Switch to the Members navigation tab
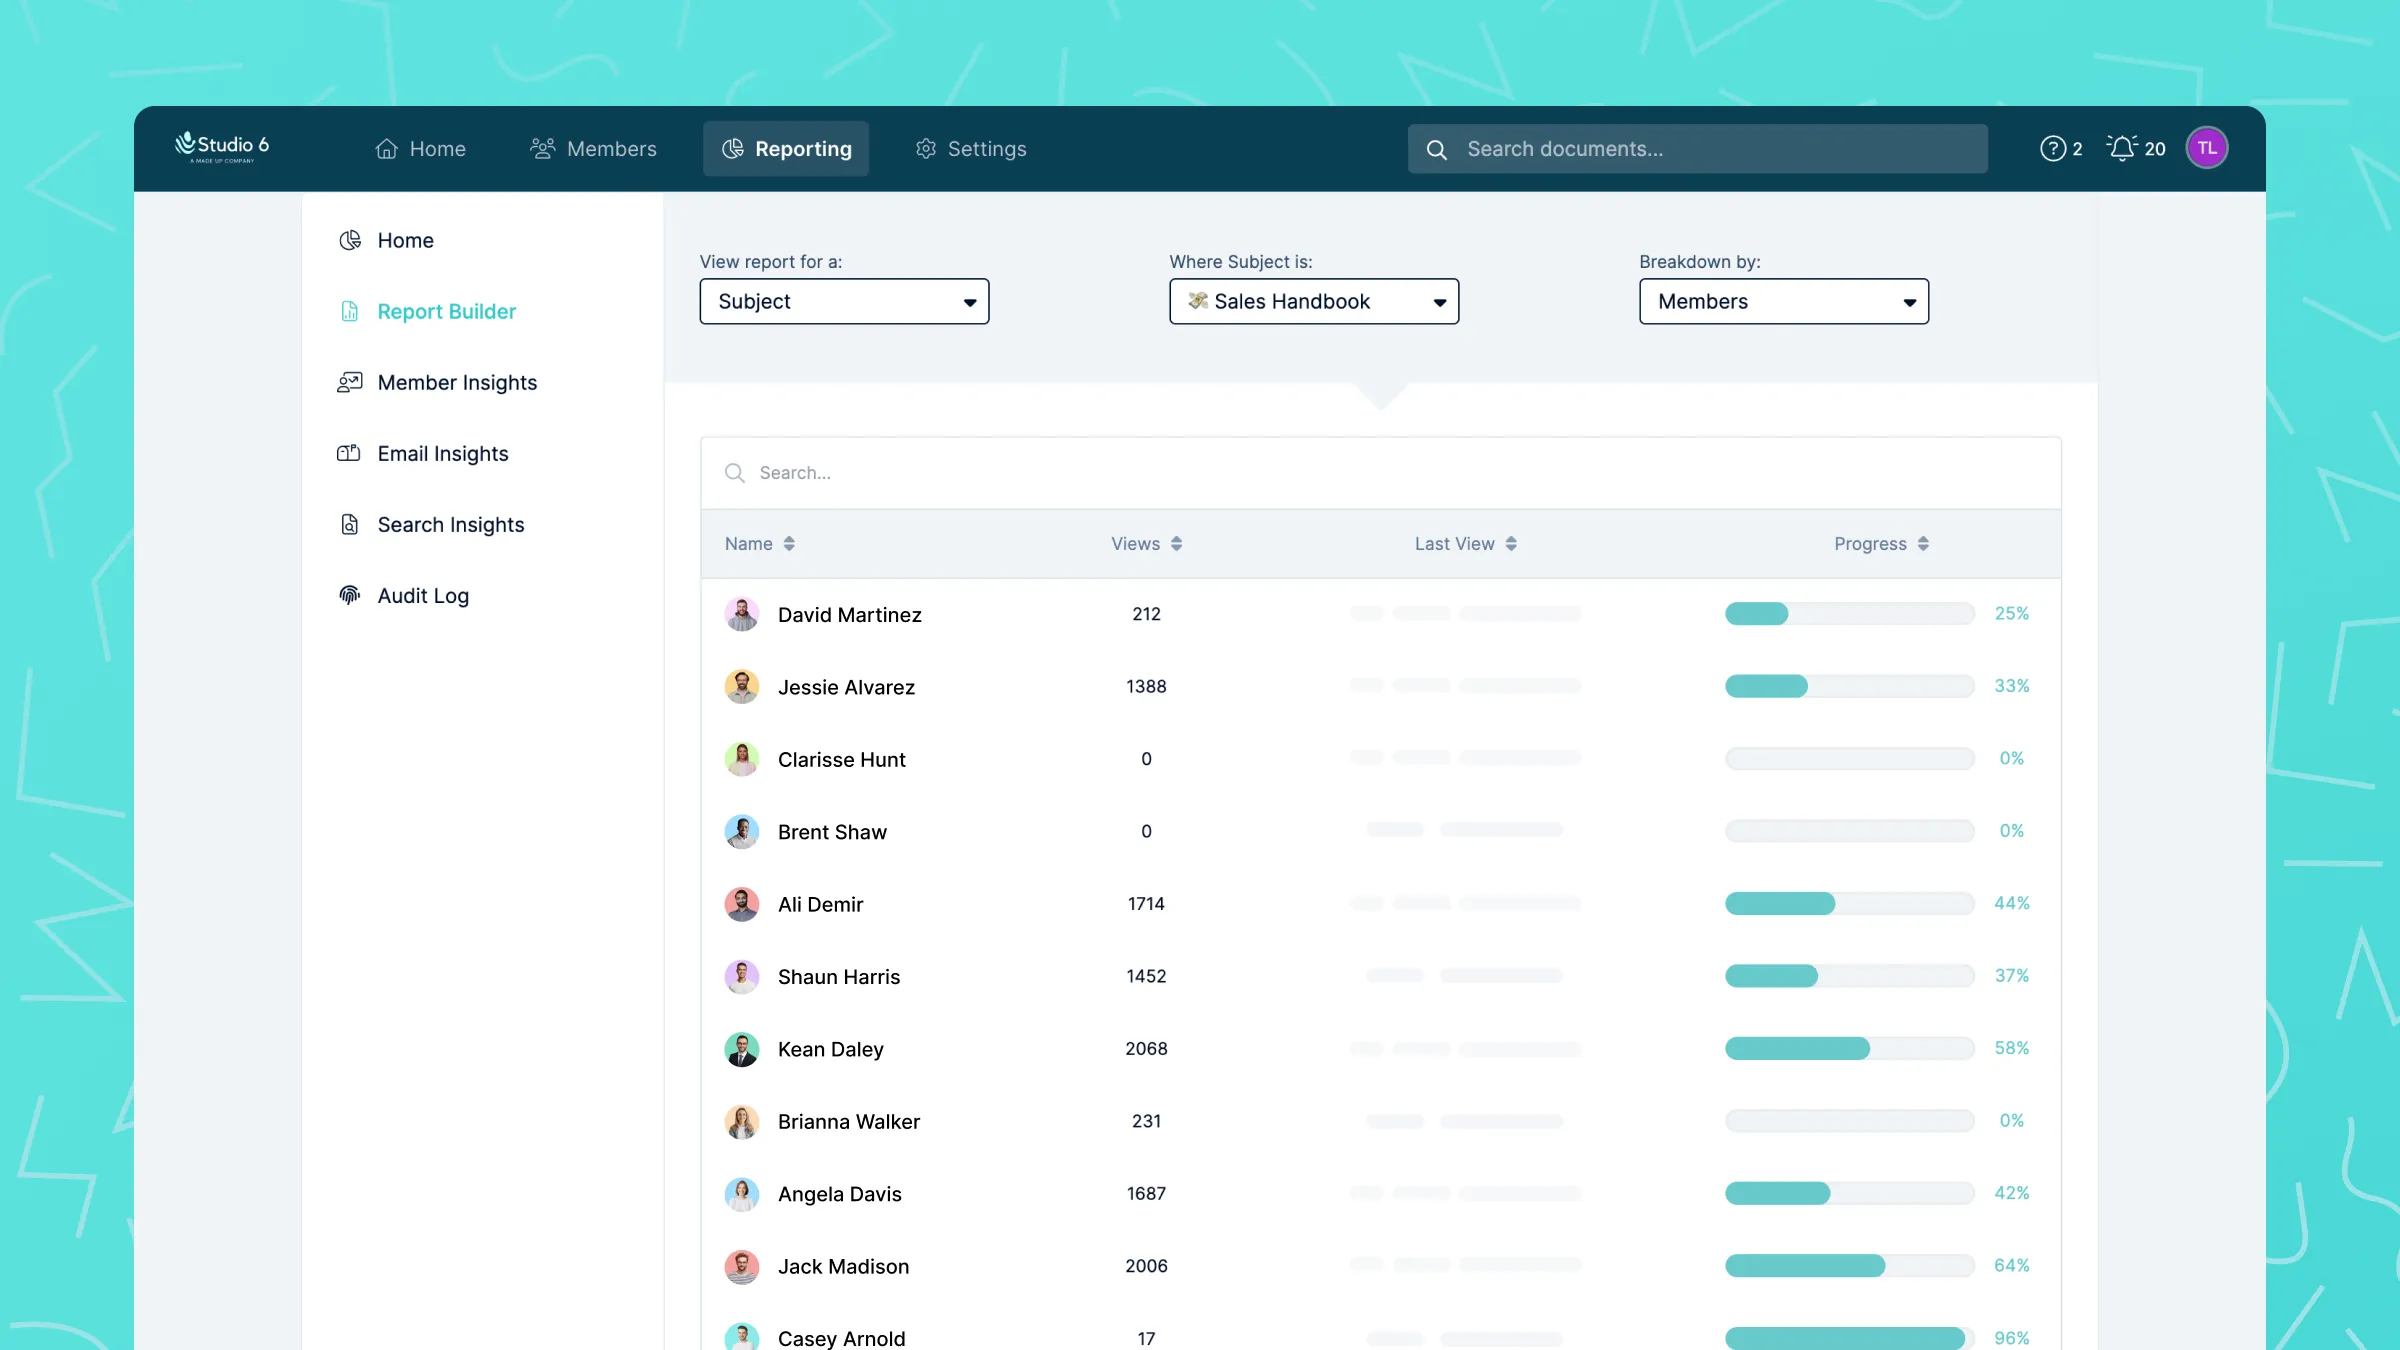This screenshot has height=1350, width=2400. pos(593,148)
